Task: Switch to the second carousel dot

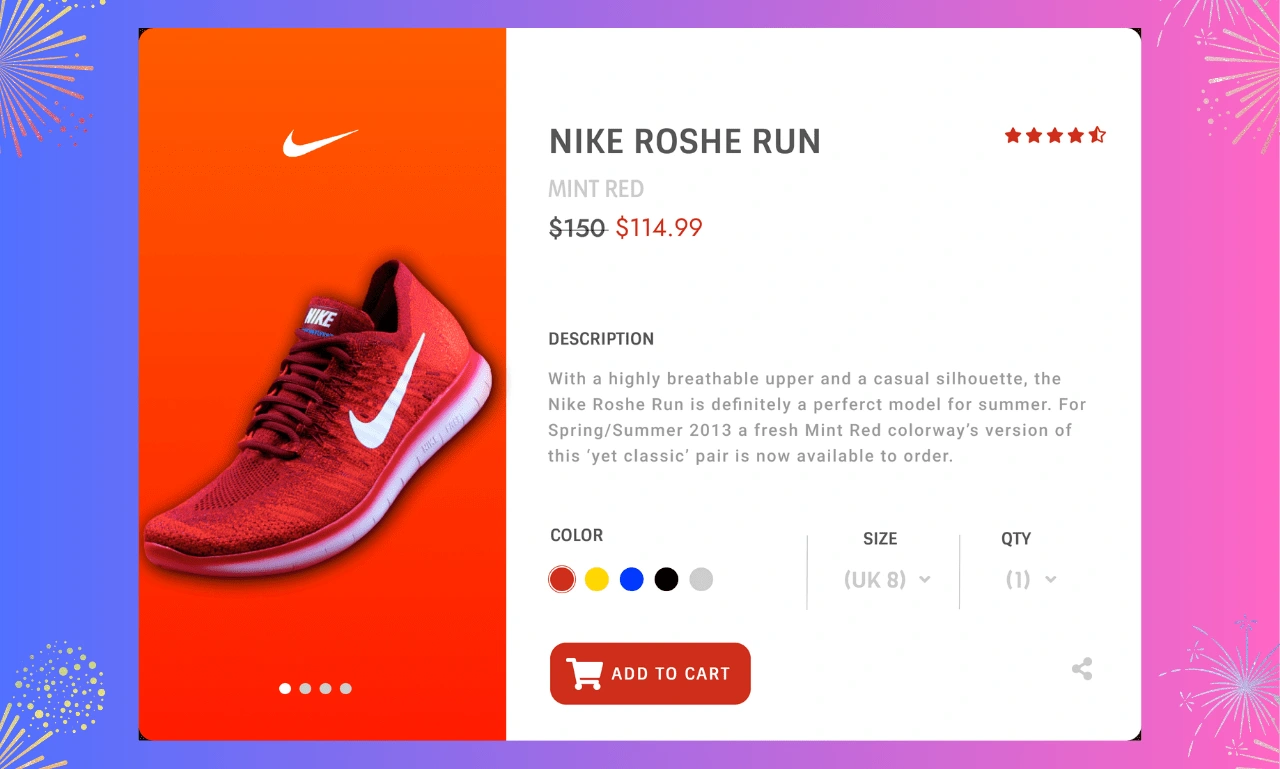Action: [x=305, y=688]
